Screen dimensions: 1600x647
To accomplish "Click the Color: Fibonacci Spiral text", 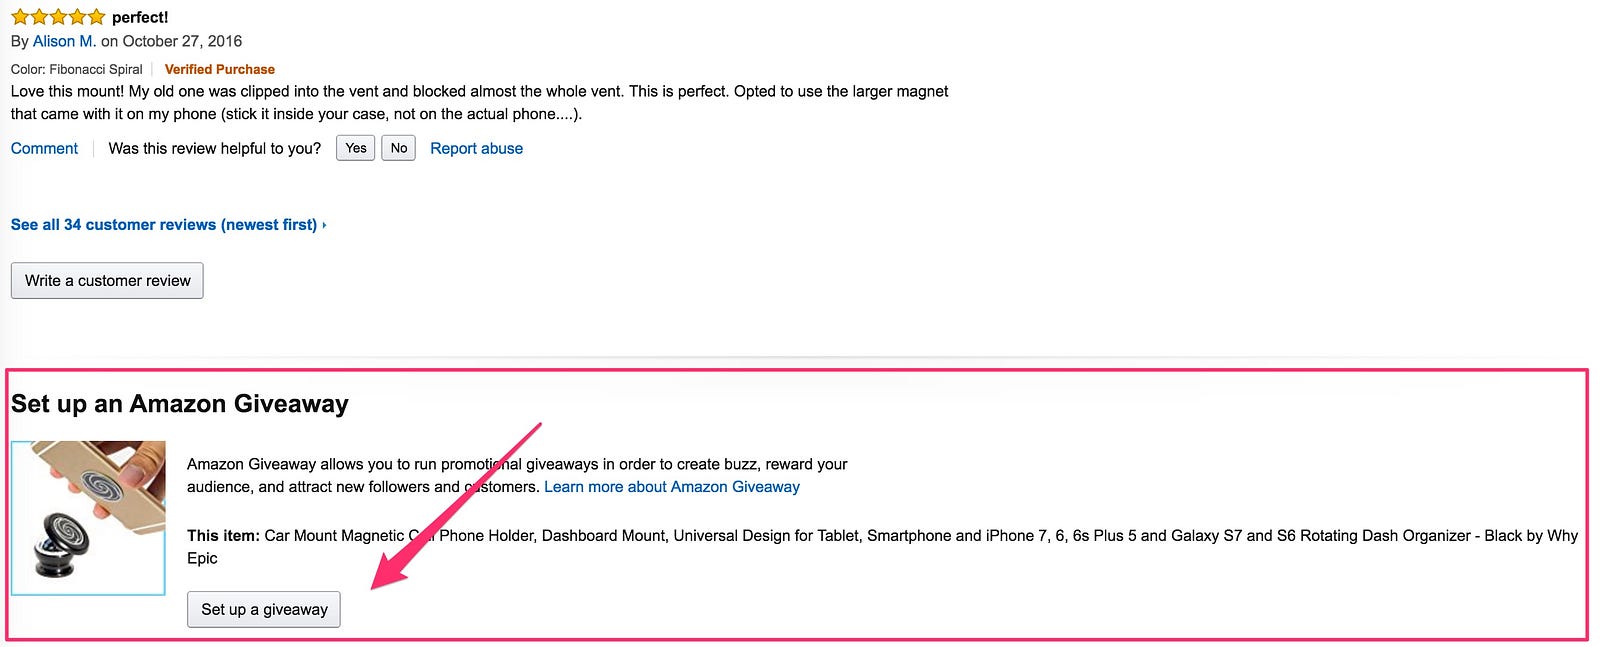I will (x=77, y=69).
